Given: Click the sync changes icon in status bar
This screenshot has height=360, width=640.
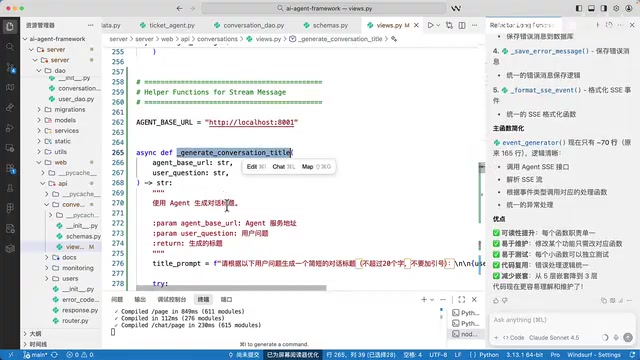Looking at the screenshot, I should (54, 355).
